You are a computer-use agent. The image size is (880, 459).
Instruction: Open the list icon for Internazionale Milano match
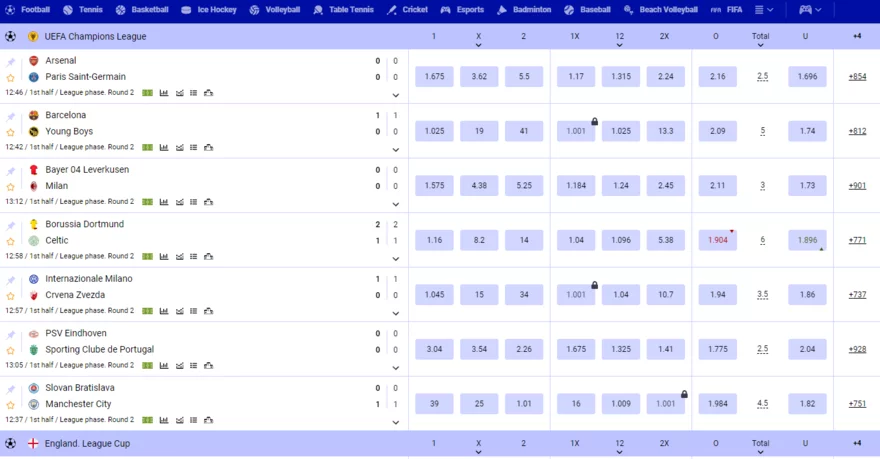coord(193,311)
